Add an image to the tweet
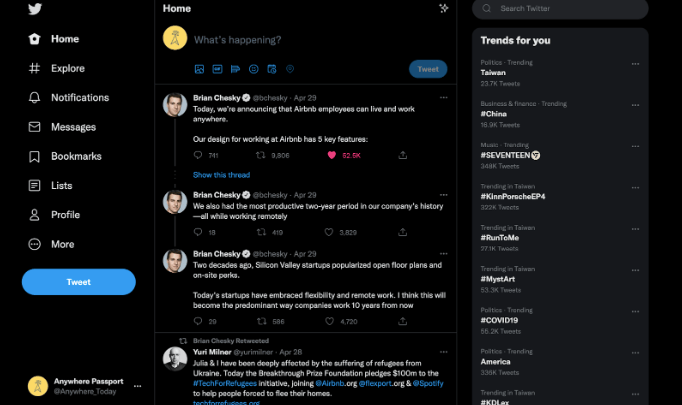 199,69
